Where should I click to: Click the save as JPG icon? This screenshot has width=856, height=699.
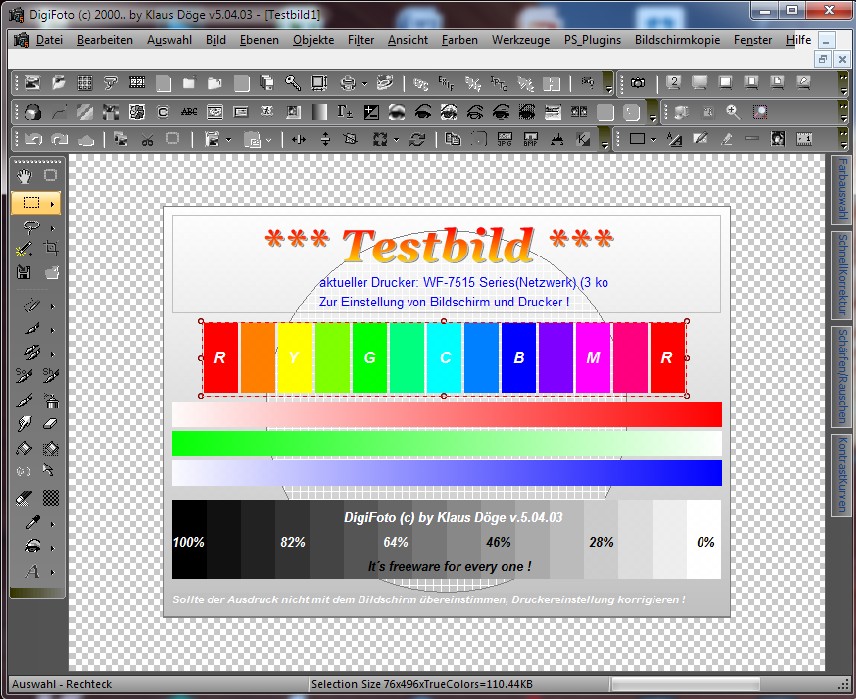pos(505,140)
